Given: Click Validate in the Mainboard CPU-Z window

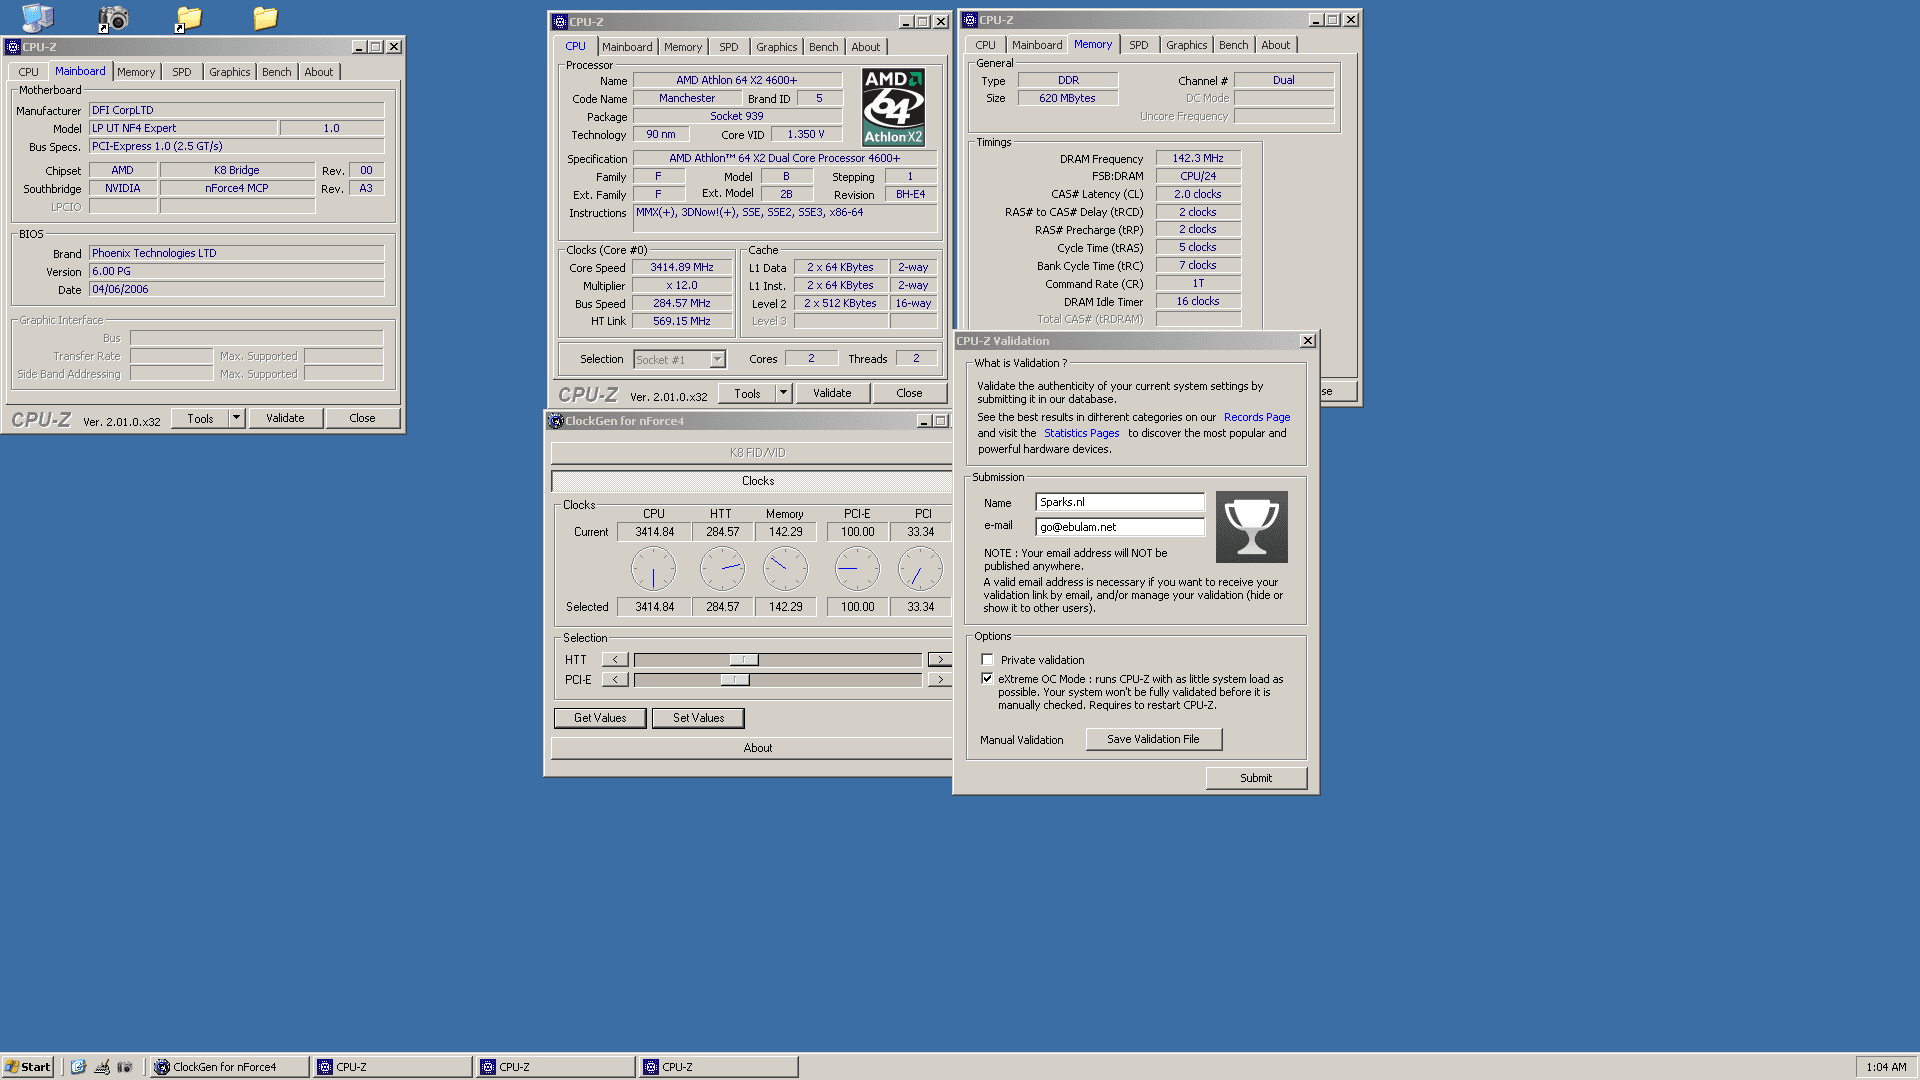Looking at the screenshot, I should pos(285,418).
